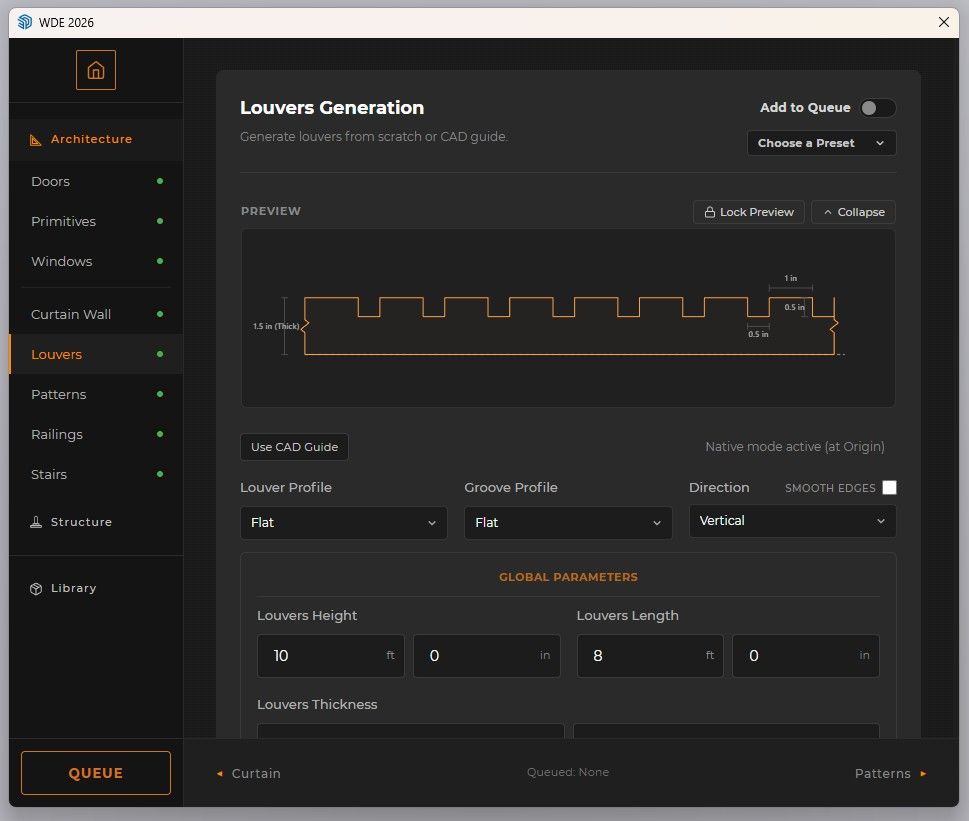Open the Groove Profile dropdown
Screen dimensions: 969x821
(568, 523)
